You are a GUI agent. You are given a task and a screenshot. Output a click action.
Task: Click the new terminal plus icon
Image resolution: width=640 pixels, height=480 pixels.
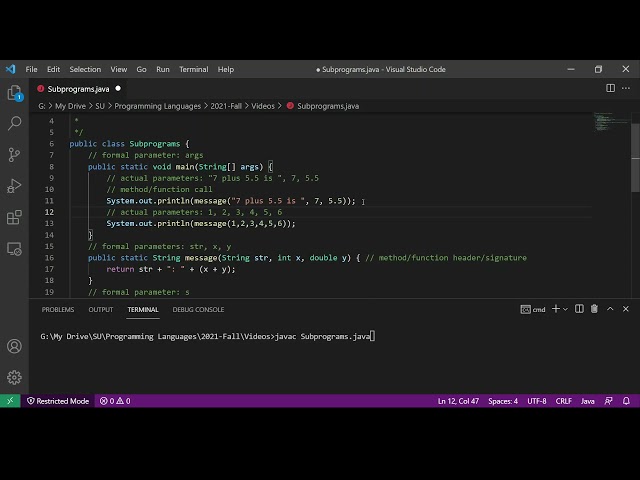coord(556,309)
